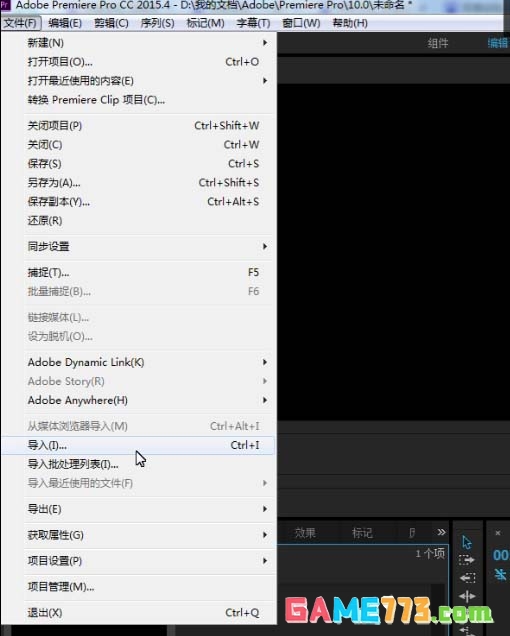This screenshot has height=636, width=510.
Task: Expand 打开最近使用的内容(E) submenu
Action: click(138, 81)
